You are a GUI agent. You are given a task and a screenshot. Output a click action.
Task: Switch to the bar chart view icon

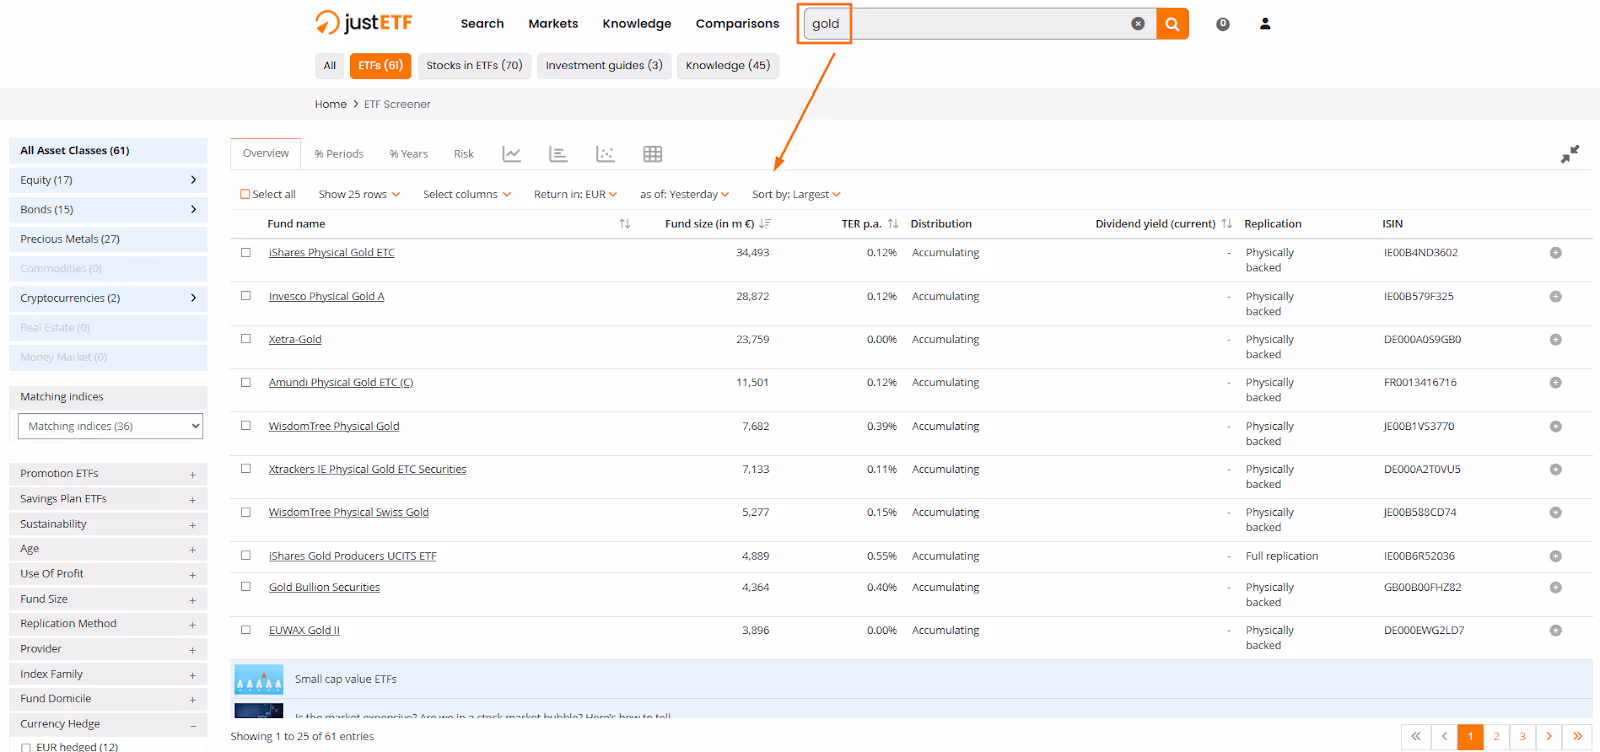[558, 154]
